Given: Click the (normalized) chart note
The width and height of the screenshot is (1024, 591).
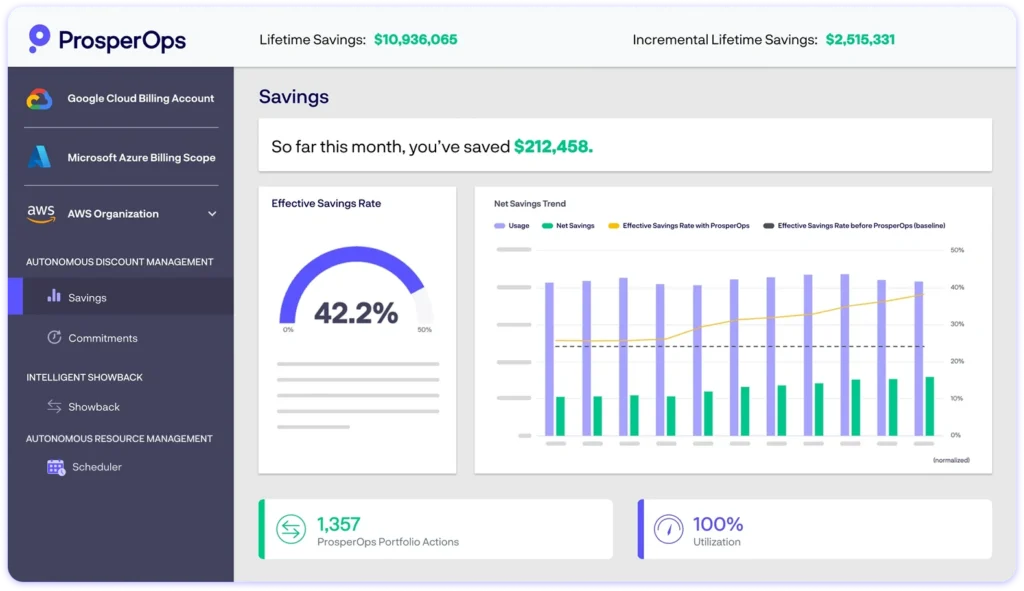Looking at the screenshot, I should pyautogui.click(x=951, y=460).
